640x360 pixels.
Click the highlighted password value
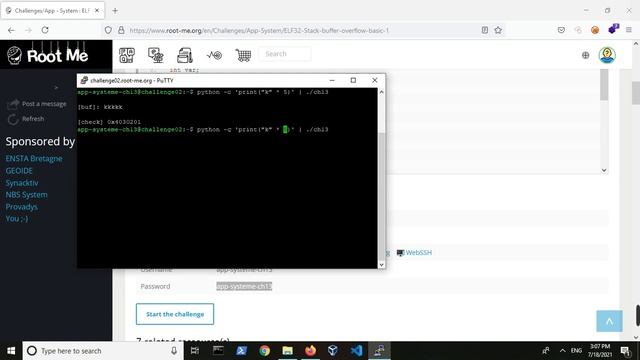[244, 287]
